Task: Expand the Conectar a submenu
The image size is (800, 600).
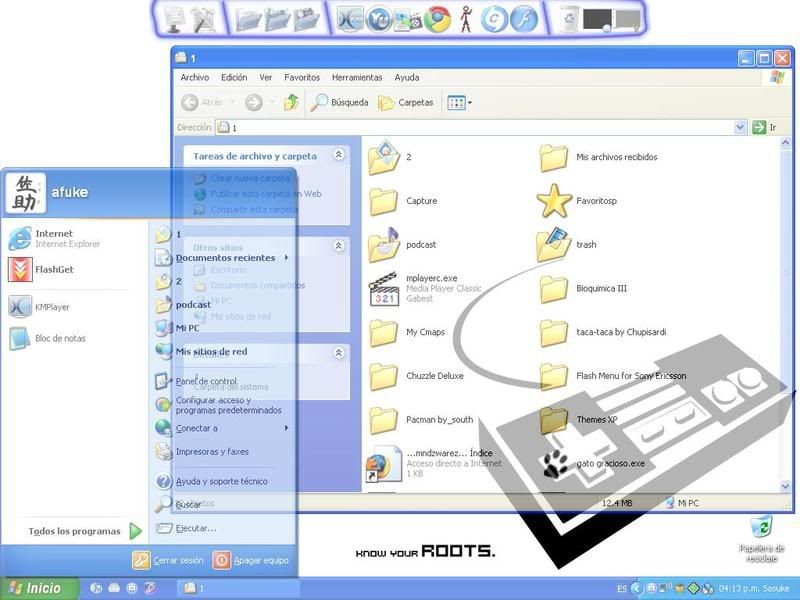Action: 222,428
